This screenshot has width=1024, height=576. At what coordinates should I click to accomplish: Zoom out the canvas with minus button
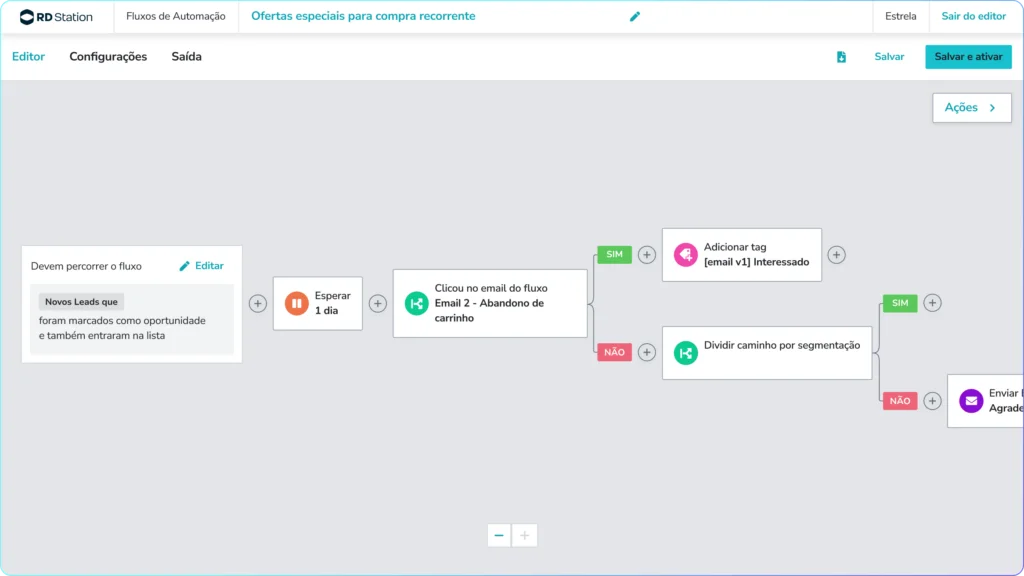coord(499,536)
